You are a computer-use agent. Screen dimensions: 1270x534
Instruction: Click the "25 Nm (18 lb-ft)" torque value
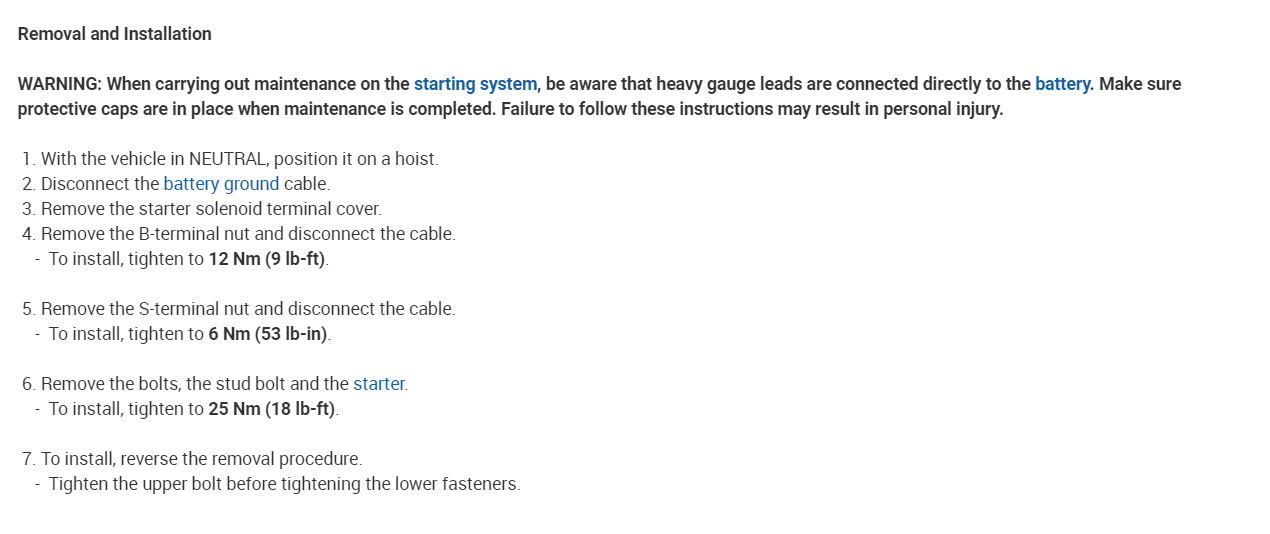(273, 409)
